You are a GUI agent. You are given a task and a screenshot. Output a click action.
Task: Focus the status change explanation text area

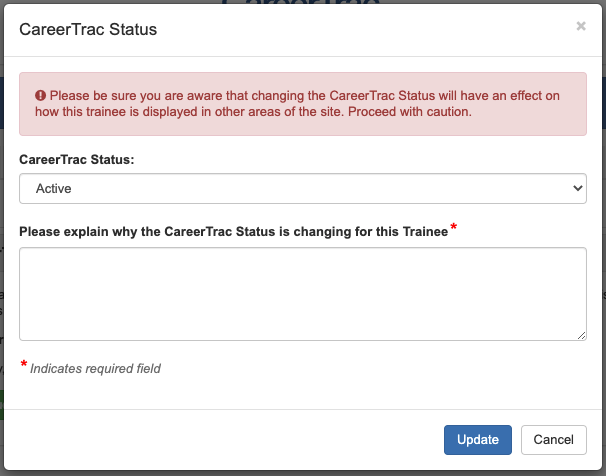[x=302, y=294]
